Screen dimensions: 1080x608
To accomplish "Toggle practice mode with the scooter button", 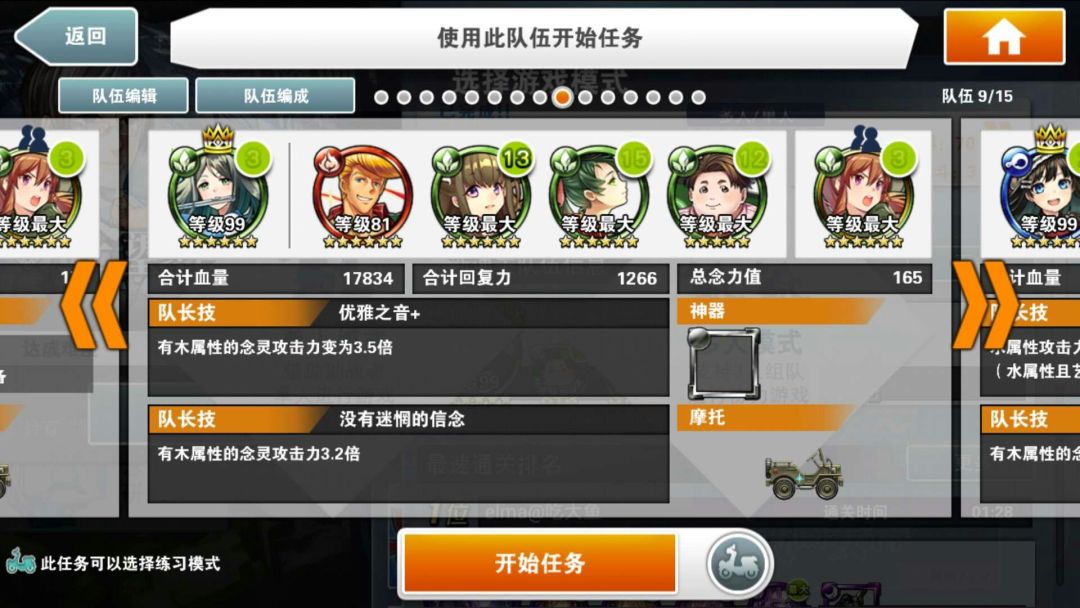I will (x=738, y=564).
